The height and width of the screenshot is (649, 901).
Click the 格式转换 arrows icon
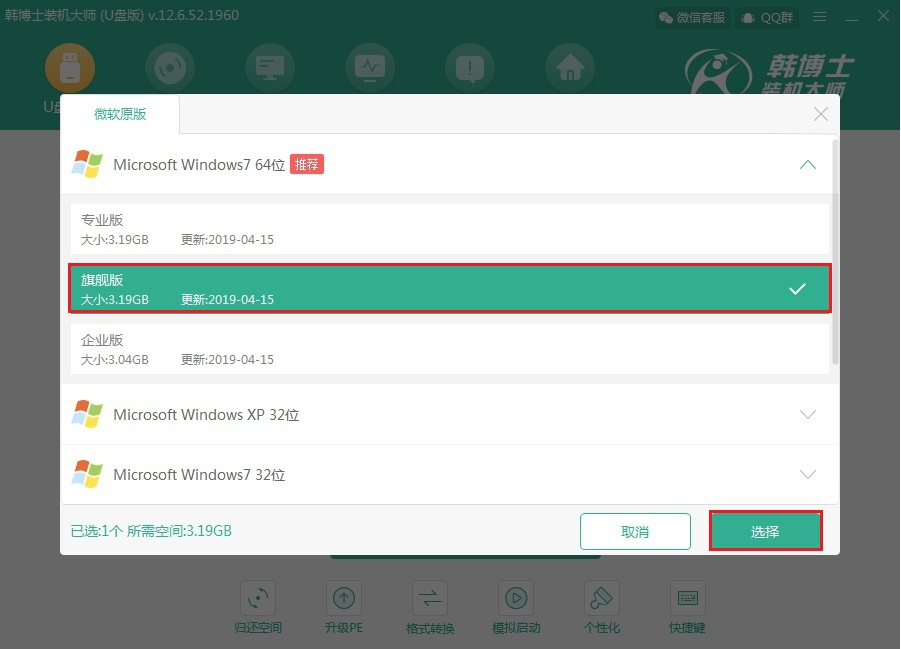coord(430,598)
